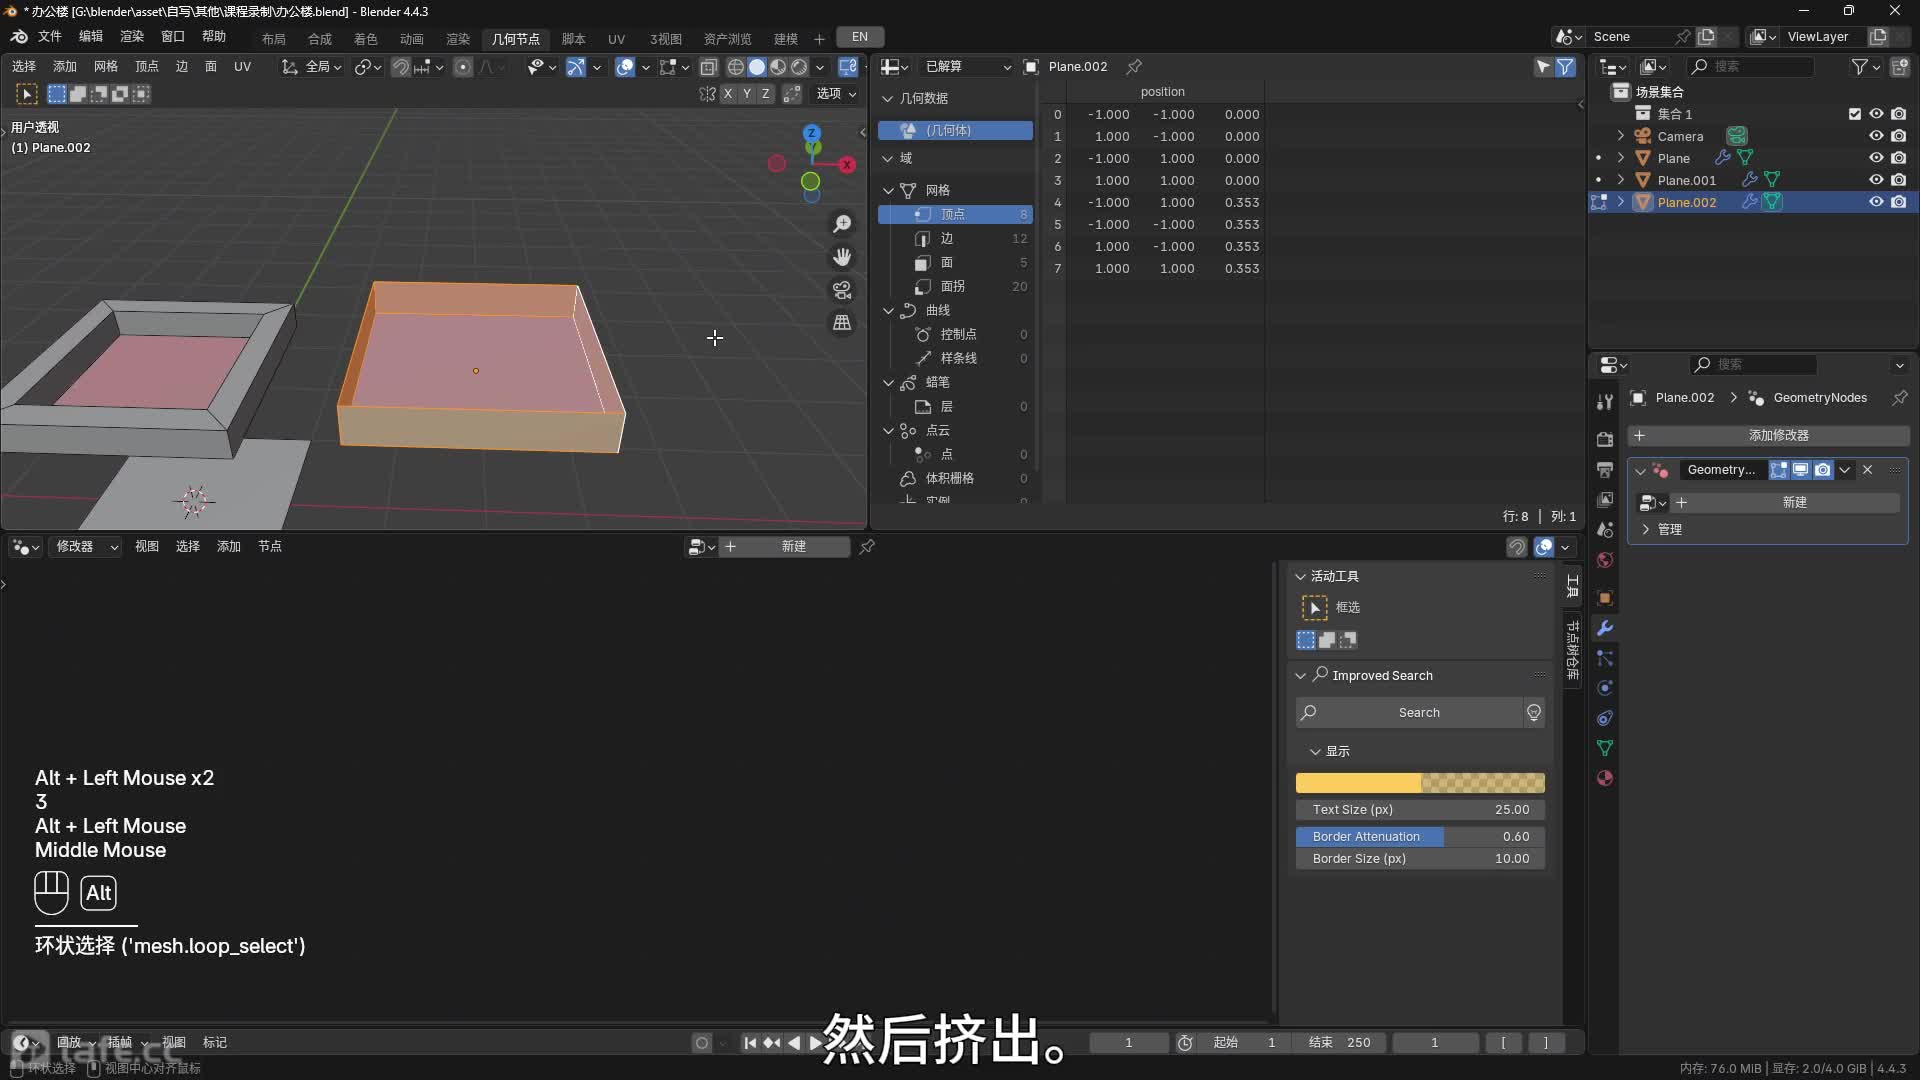Open the 全局 transform orientation dropdown

click(312, 67)
